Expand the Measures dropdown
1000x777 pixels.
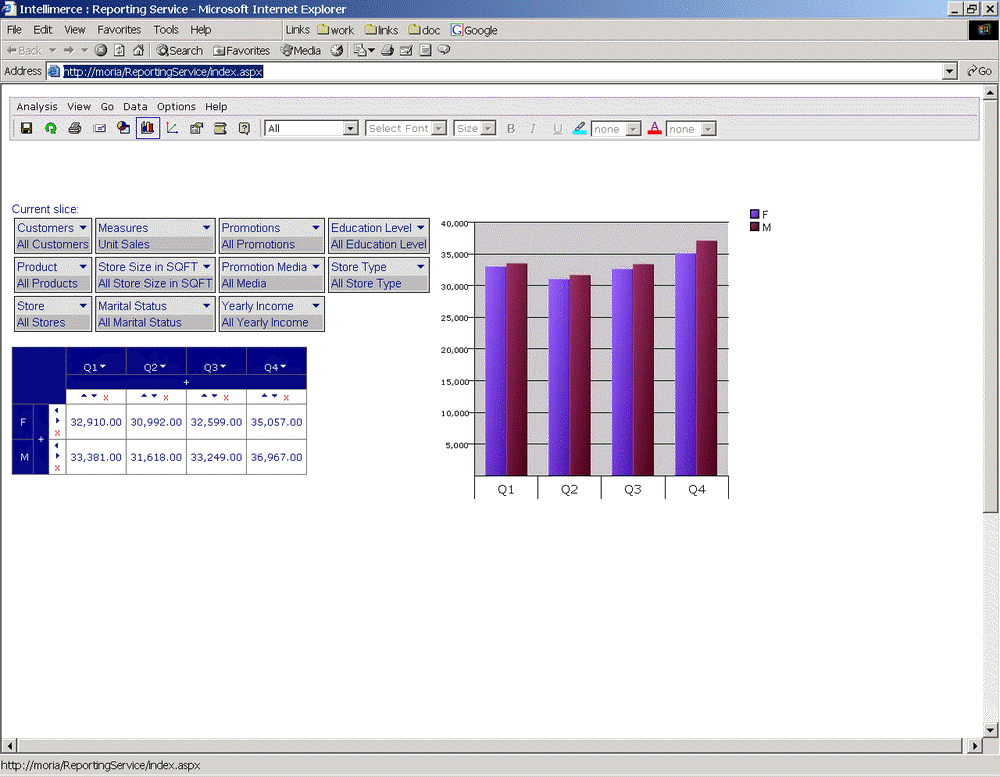[x=207, y=228]
